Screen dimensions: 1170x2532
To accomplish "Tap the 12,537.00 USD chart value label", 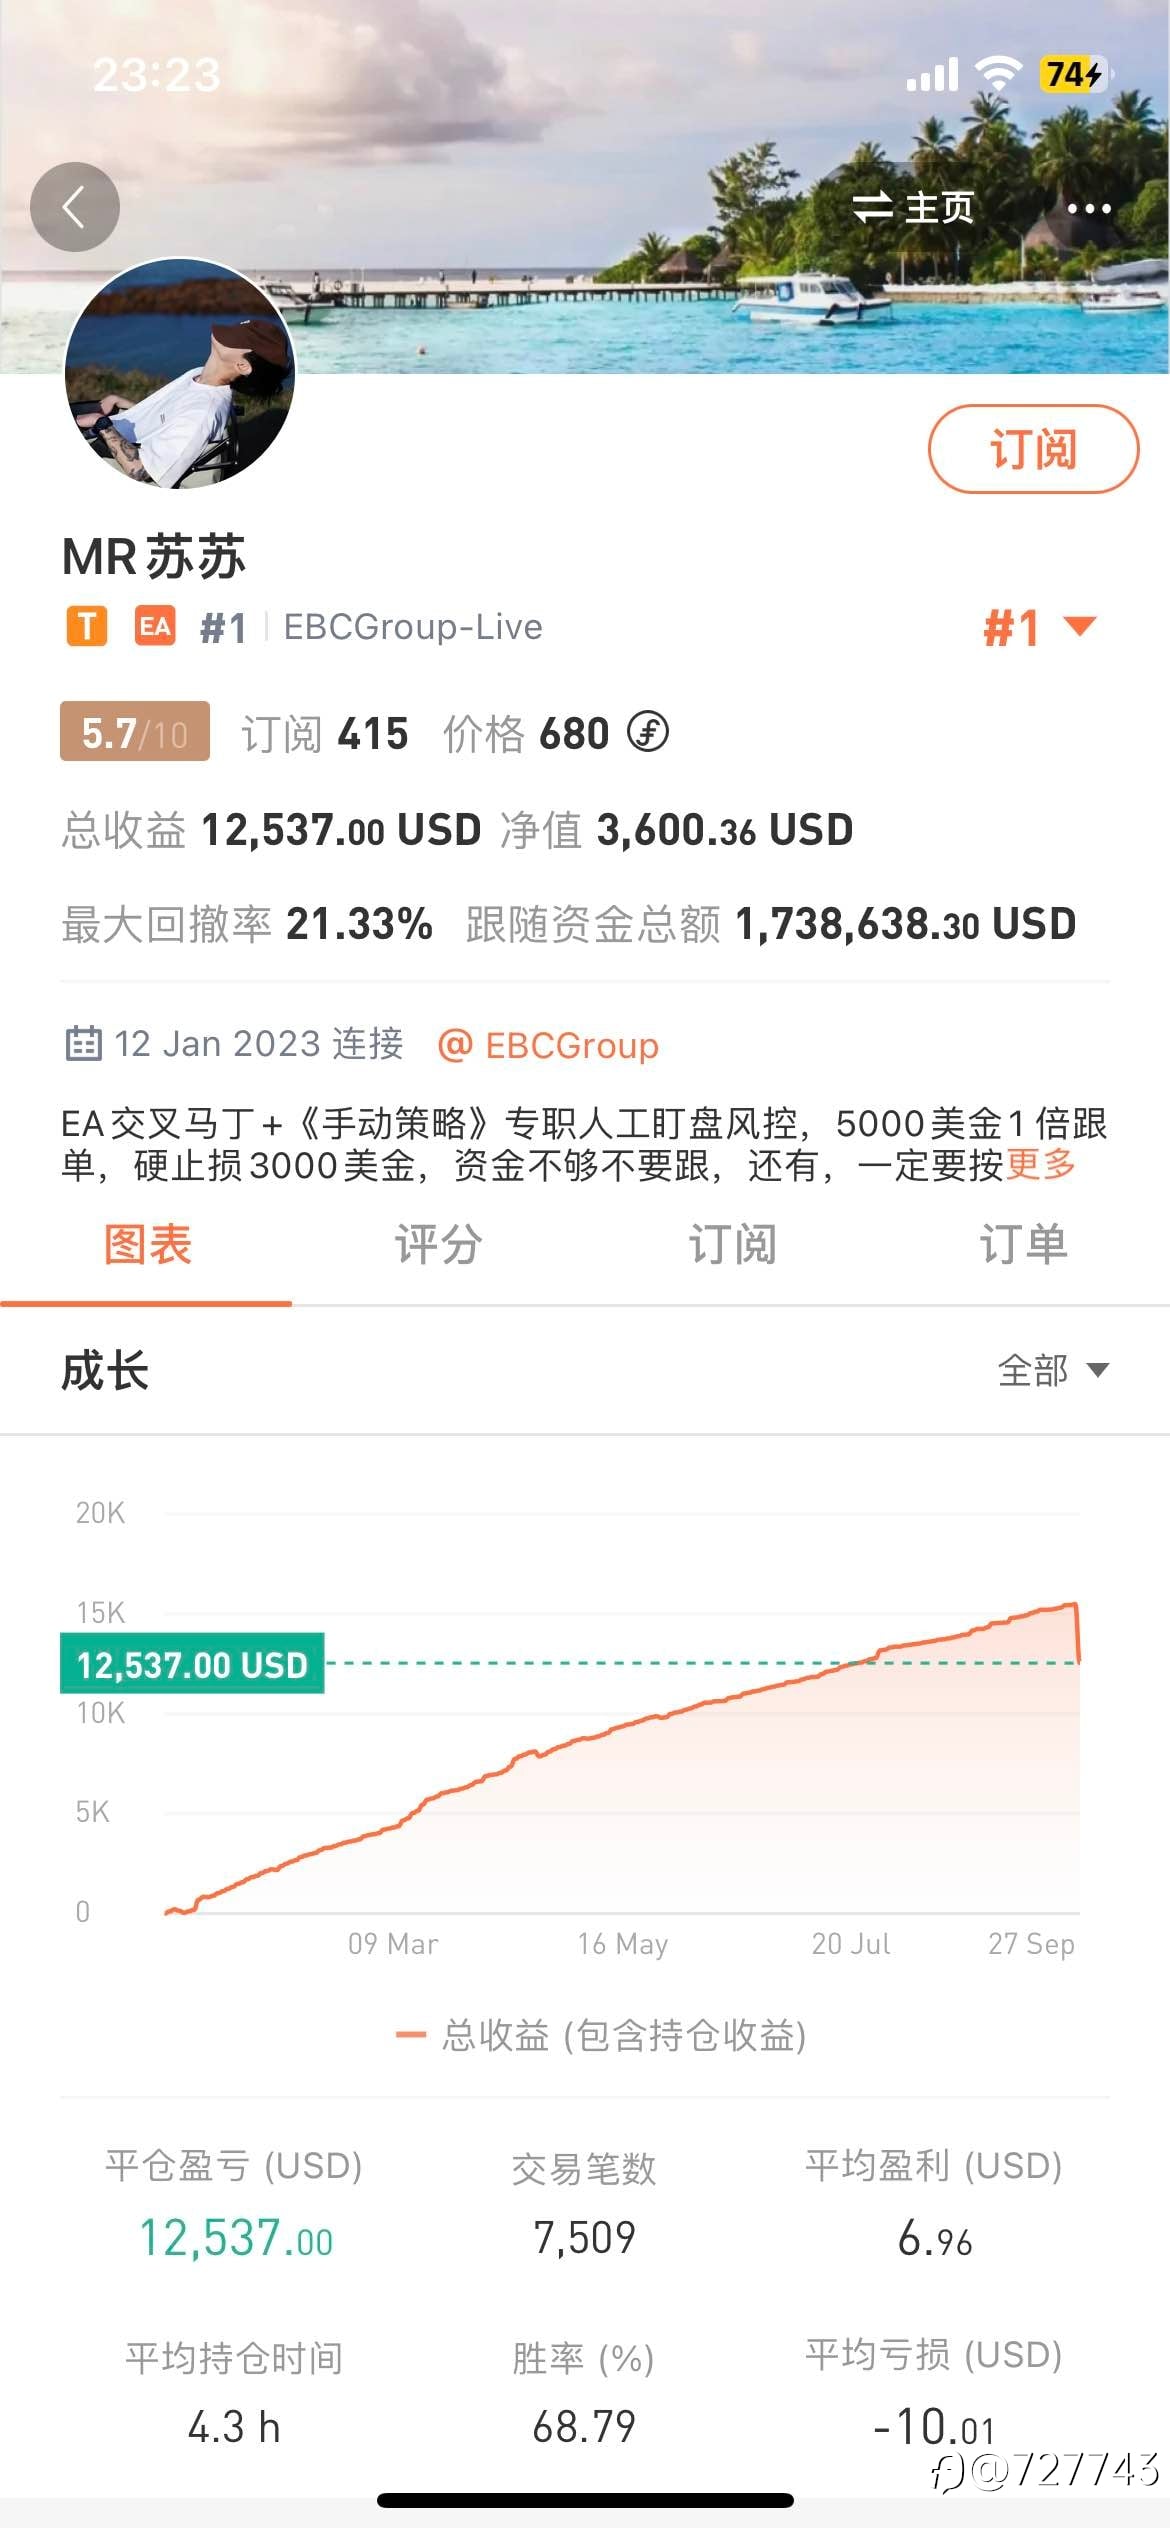I will pos(192,1664).
